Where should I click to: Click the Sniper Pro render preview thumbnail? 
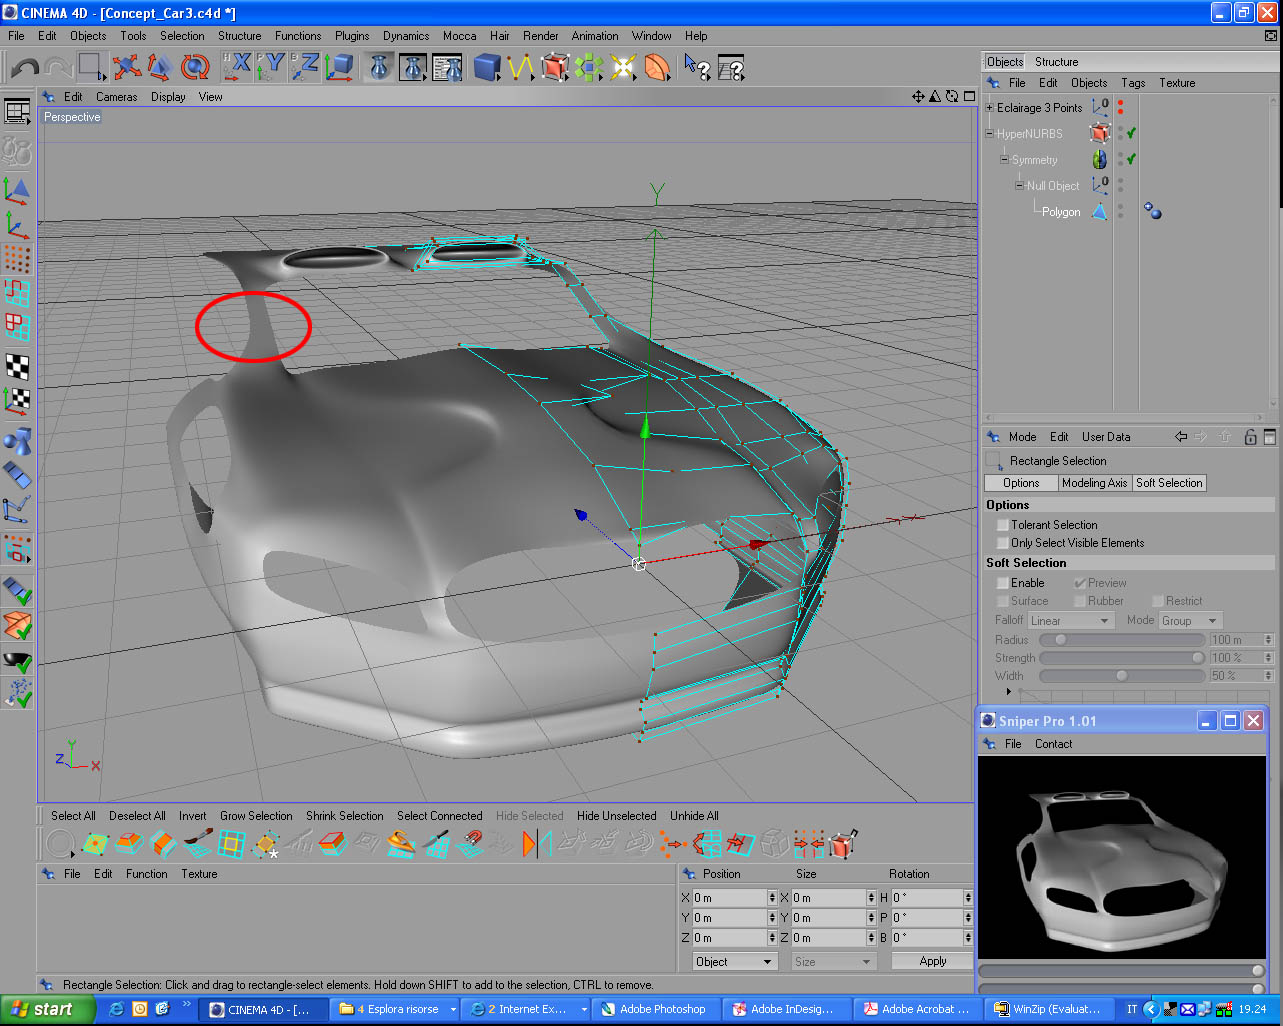[1120, 858]
